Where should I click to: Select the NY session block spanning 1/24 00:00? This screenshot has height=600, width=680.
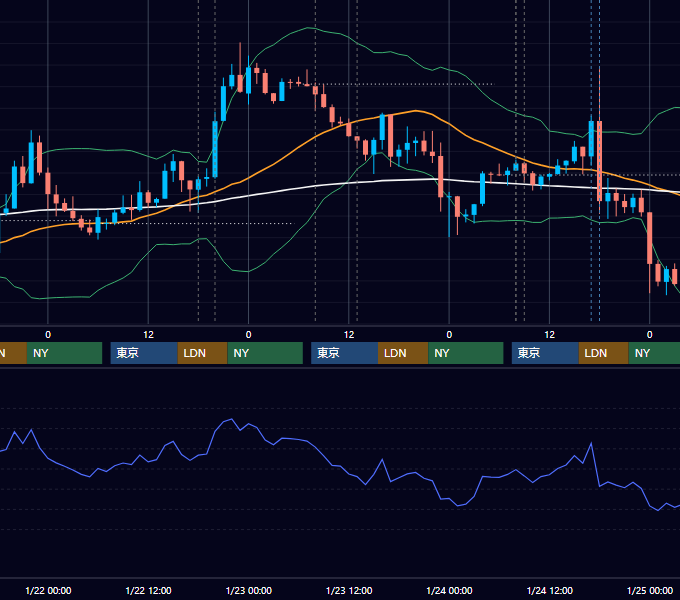coord(466,353)
